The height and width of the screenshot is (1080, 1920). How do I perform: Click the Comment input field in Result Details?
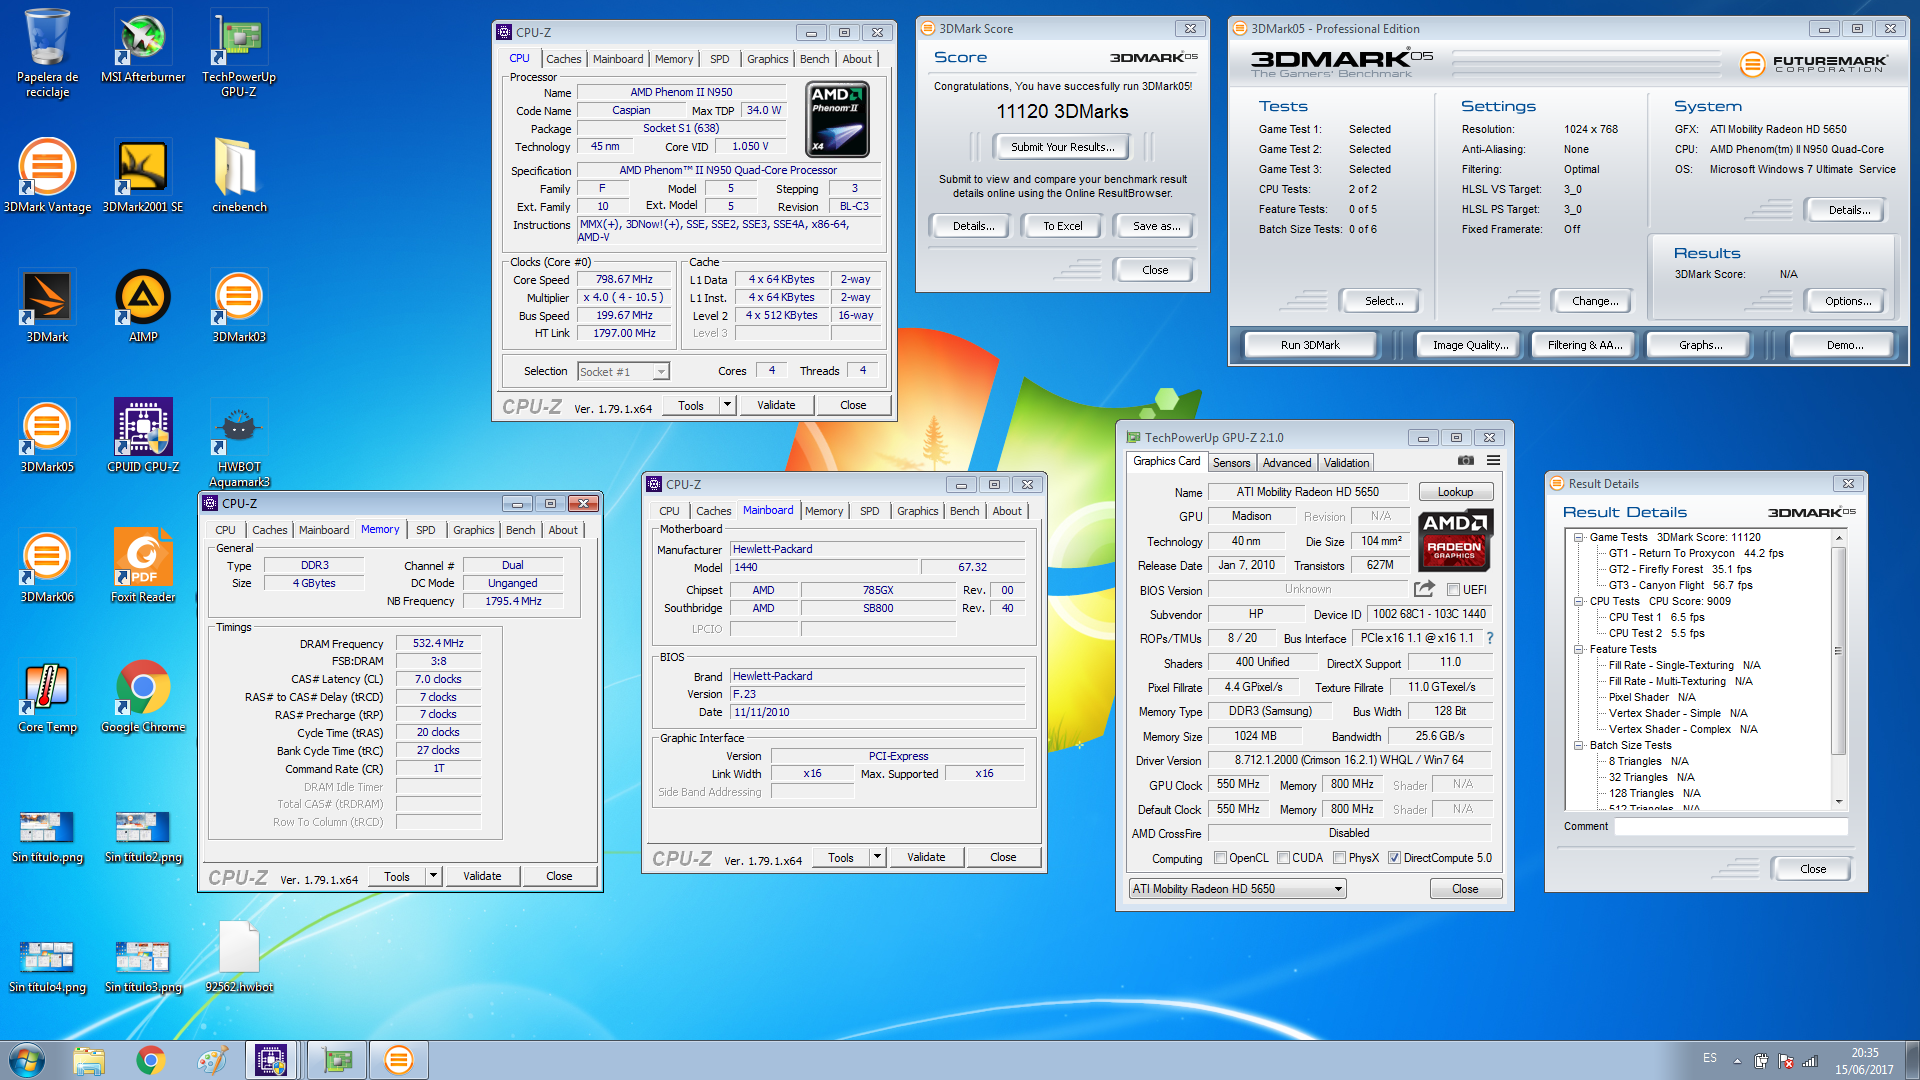1730,826
